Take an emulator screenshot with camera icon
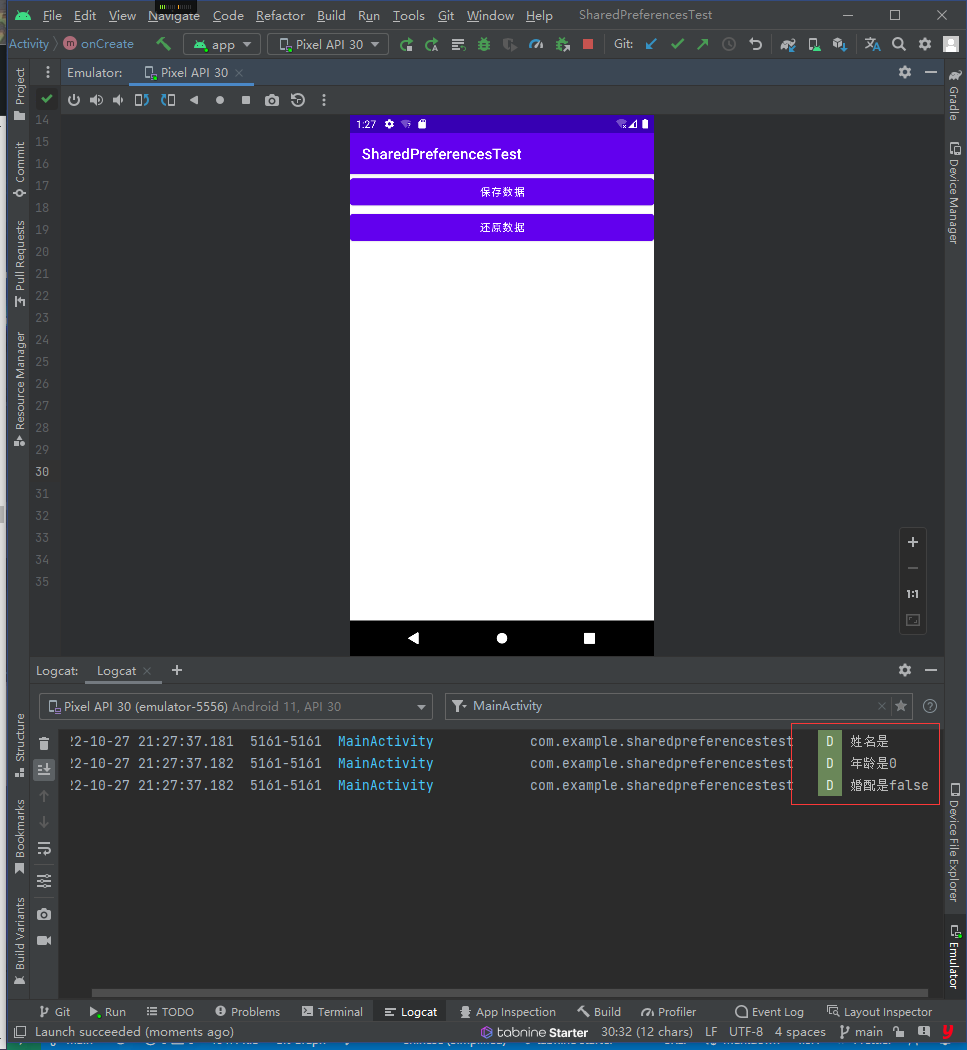Image resolution: width=967 pixels, height=1050 pixels. (272, 100)
